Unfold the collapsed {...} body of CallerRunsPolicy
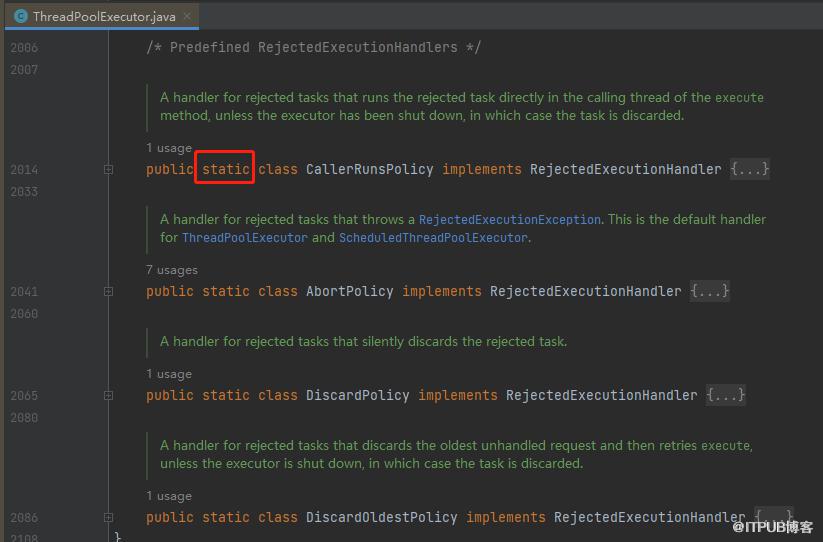823x542 pixels. tap(750, 169)
